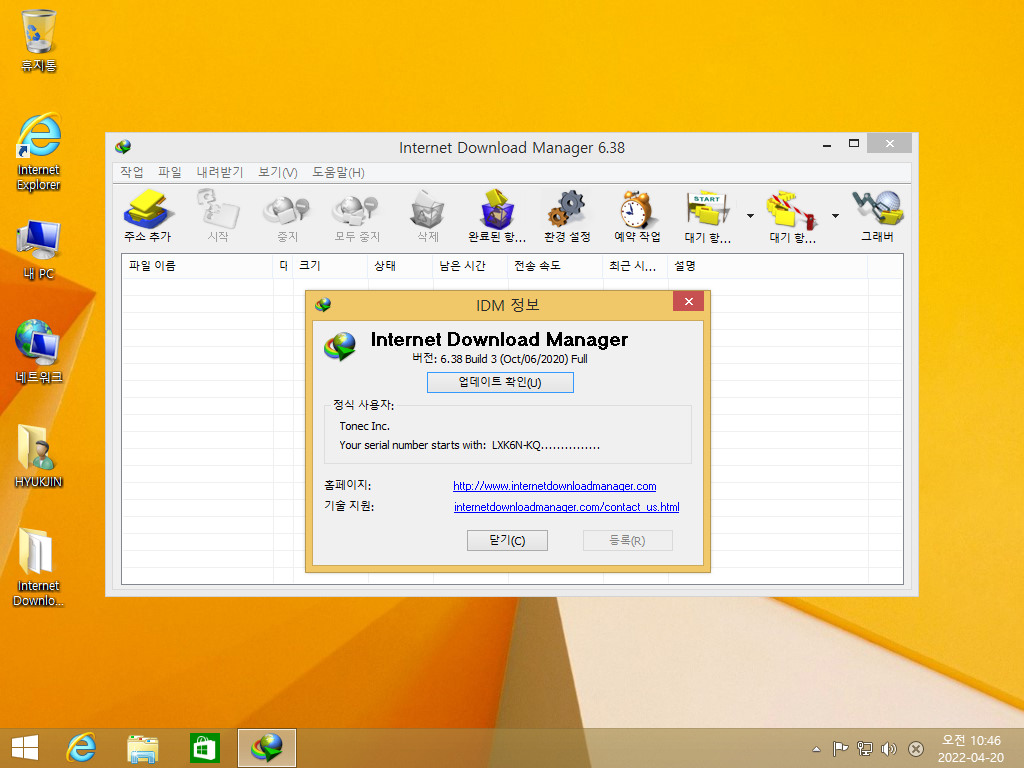Viewport: 1024px width, 768px height.
Task: Close the IDM 정보 dialog with X
Action: click(688, 301)
